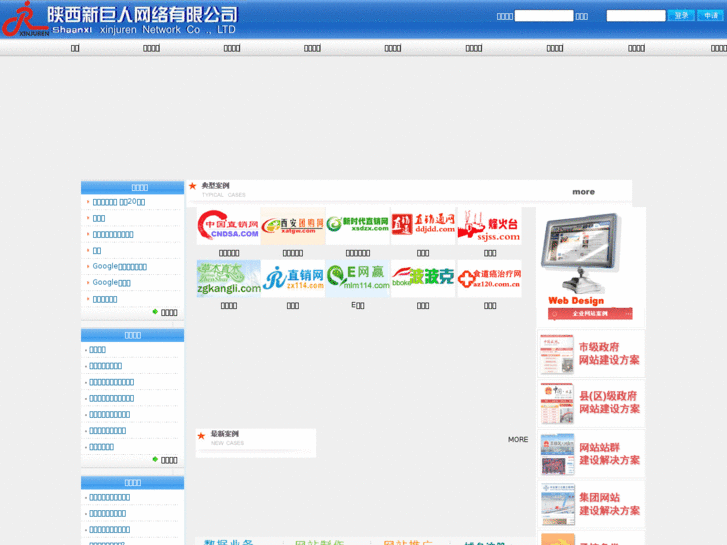727x545 pixels.
Task: Open the ssjss.com case logo
Action: [x=490, y=226]
